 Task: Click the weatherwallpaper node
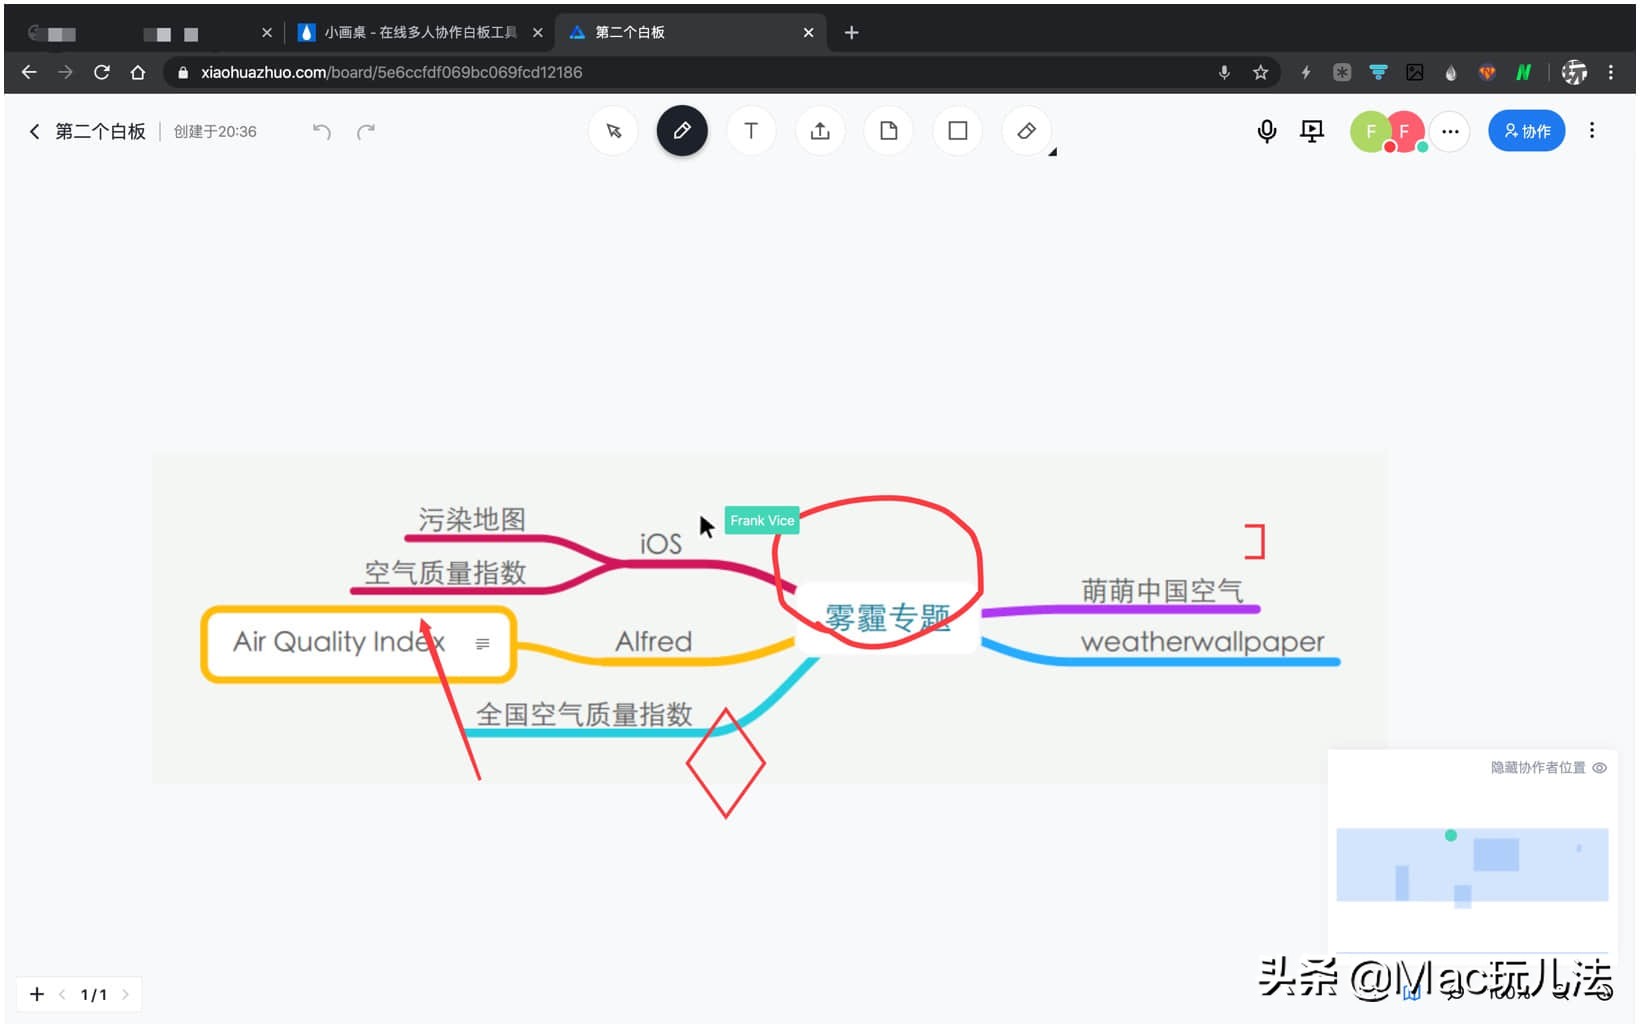tap(1202, 641)
